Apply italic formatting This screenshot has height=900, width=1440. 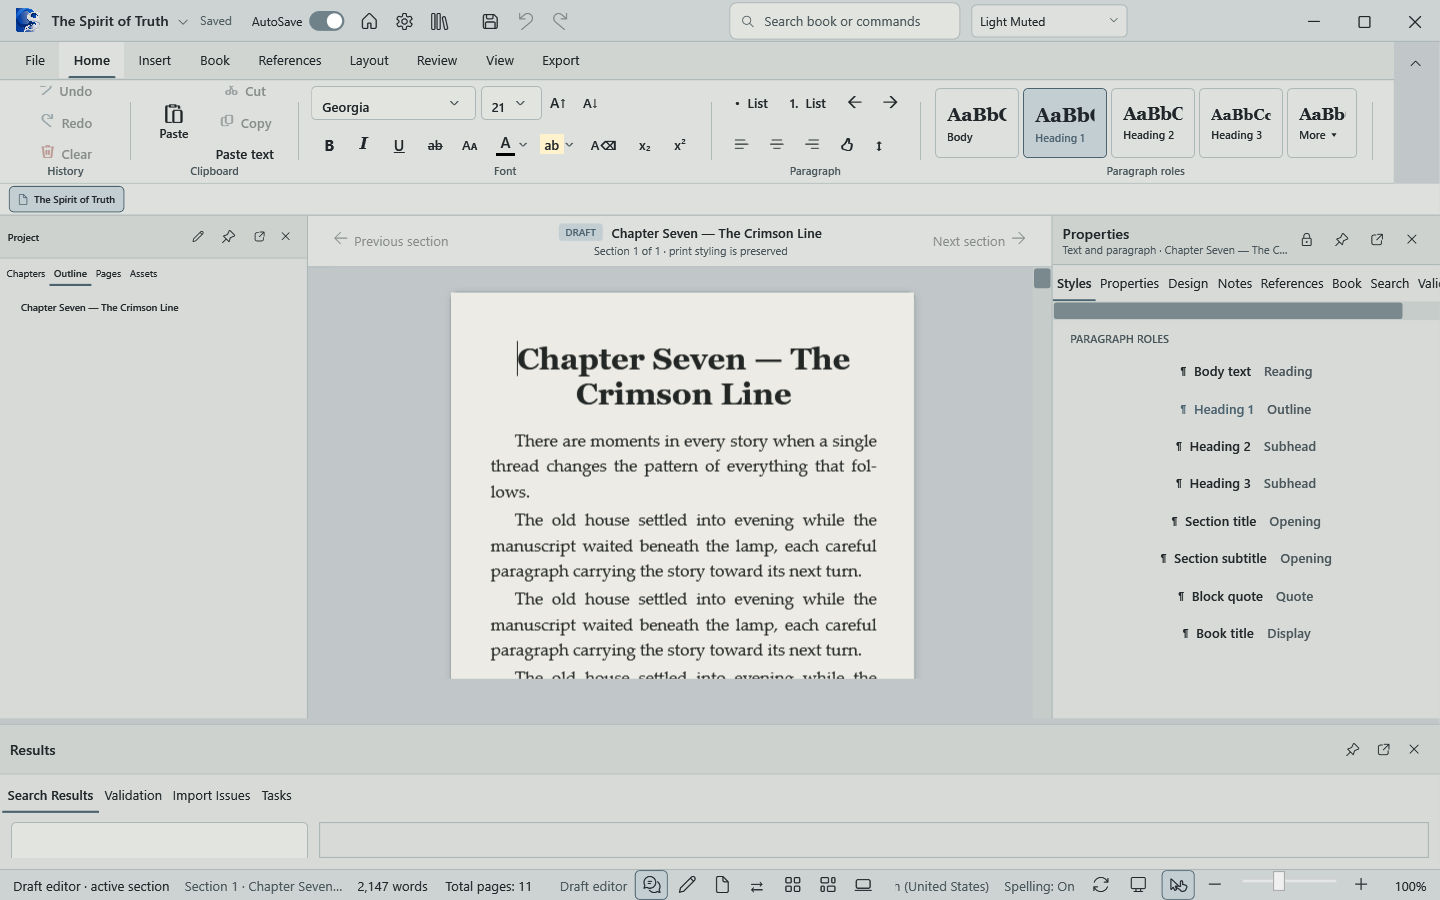363,145
